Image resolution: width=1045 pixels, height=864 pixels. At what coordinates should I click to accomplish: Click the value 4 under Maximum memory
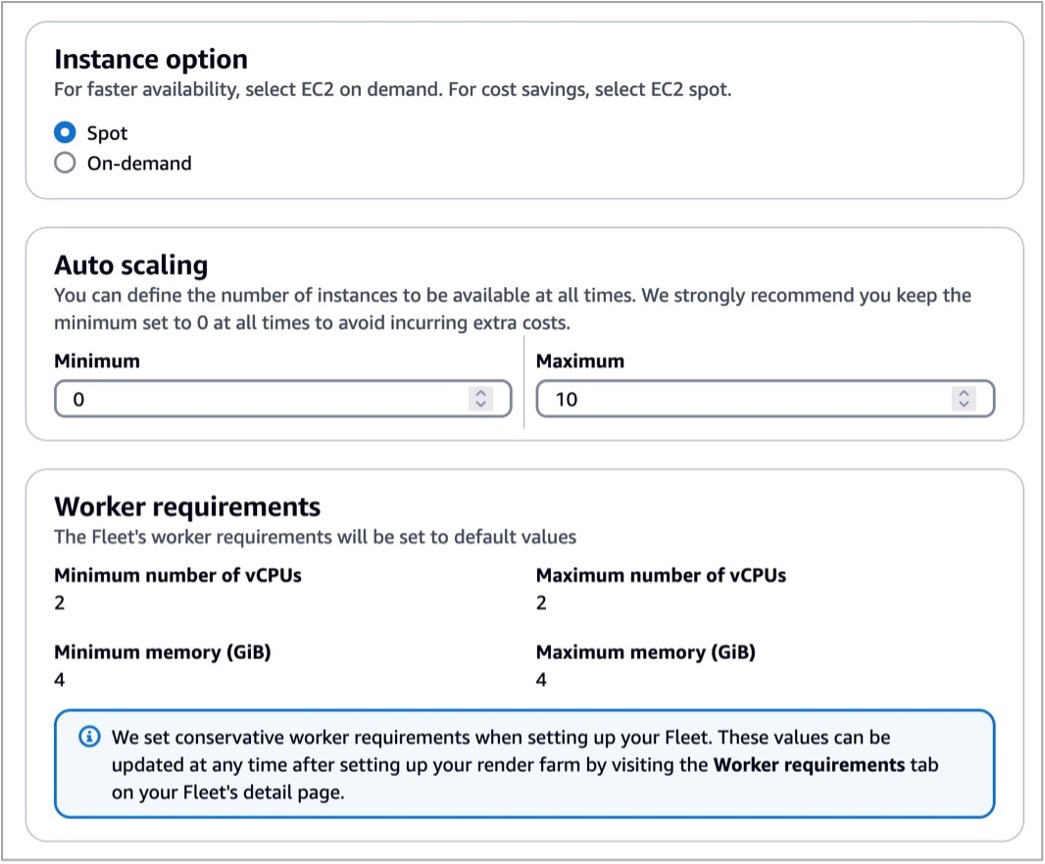pos(541,680)
